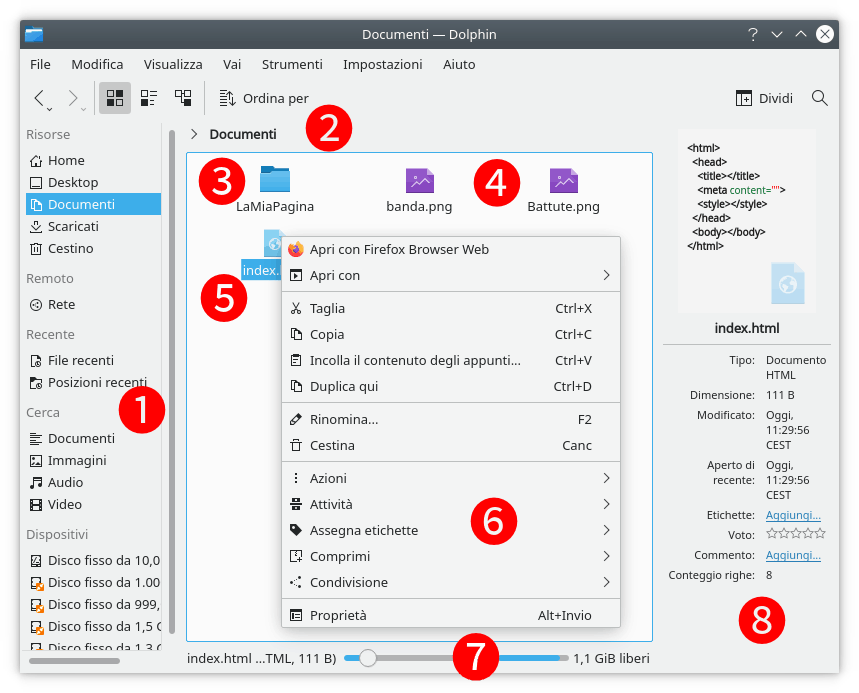The height and width of the screenshot is (693, 859).
Task: Go back using the back arrow
Action: point(40,98)
